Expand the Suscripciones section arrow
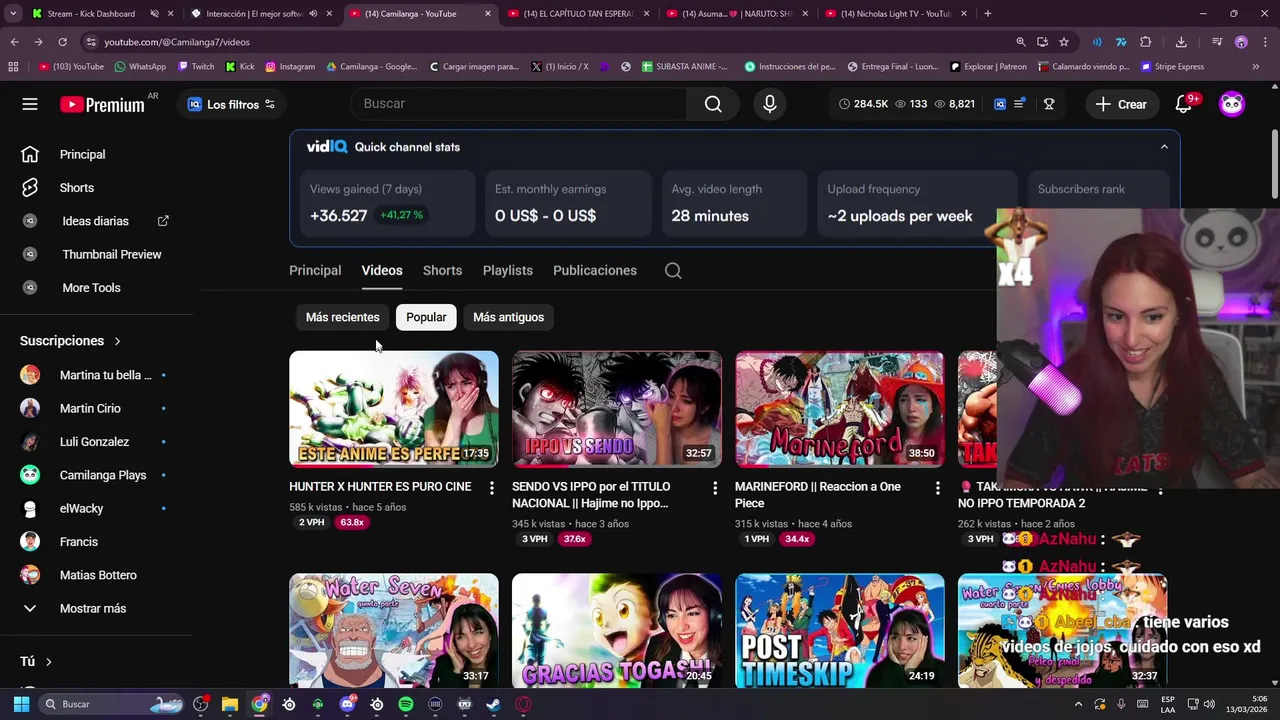The image size is (1280, 720). click(x=117, y=341)
